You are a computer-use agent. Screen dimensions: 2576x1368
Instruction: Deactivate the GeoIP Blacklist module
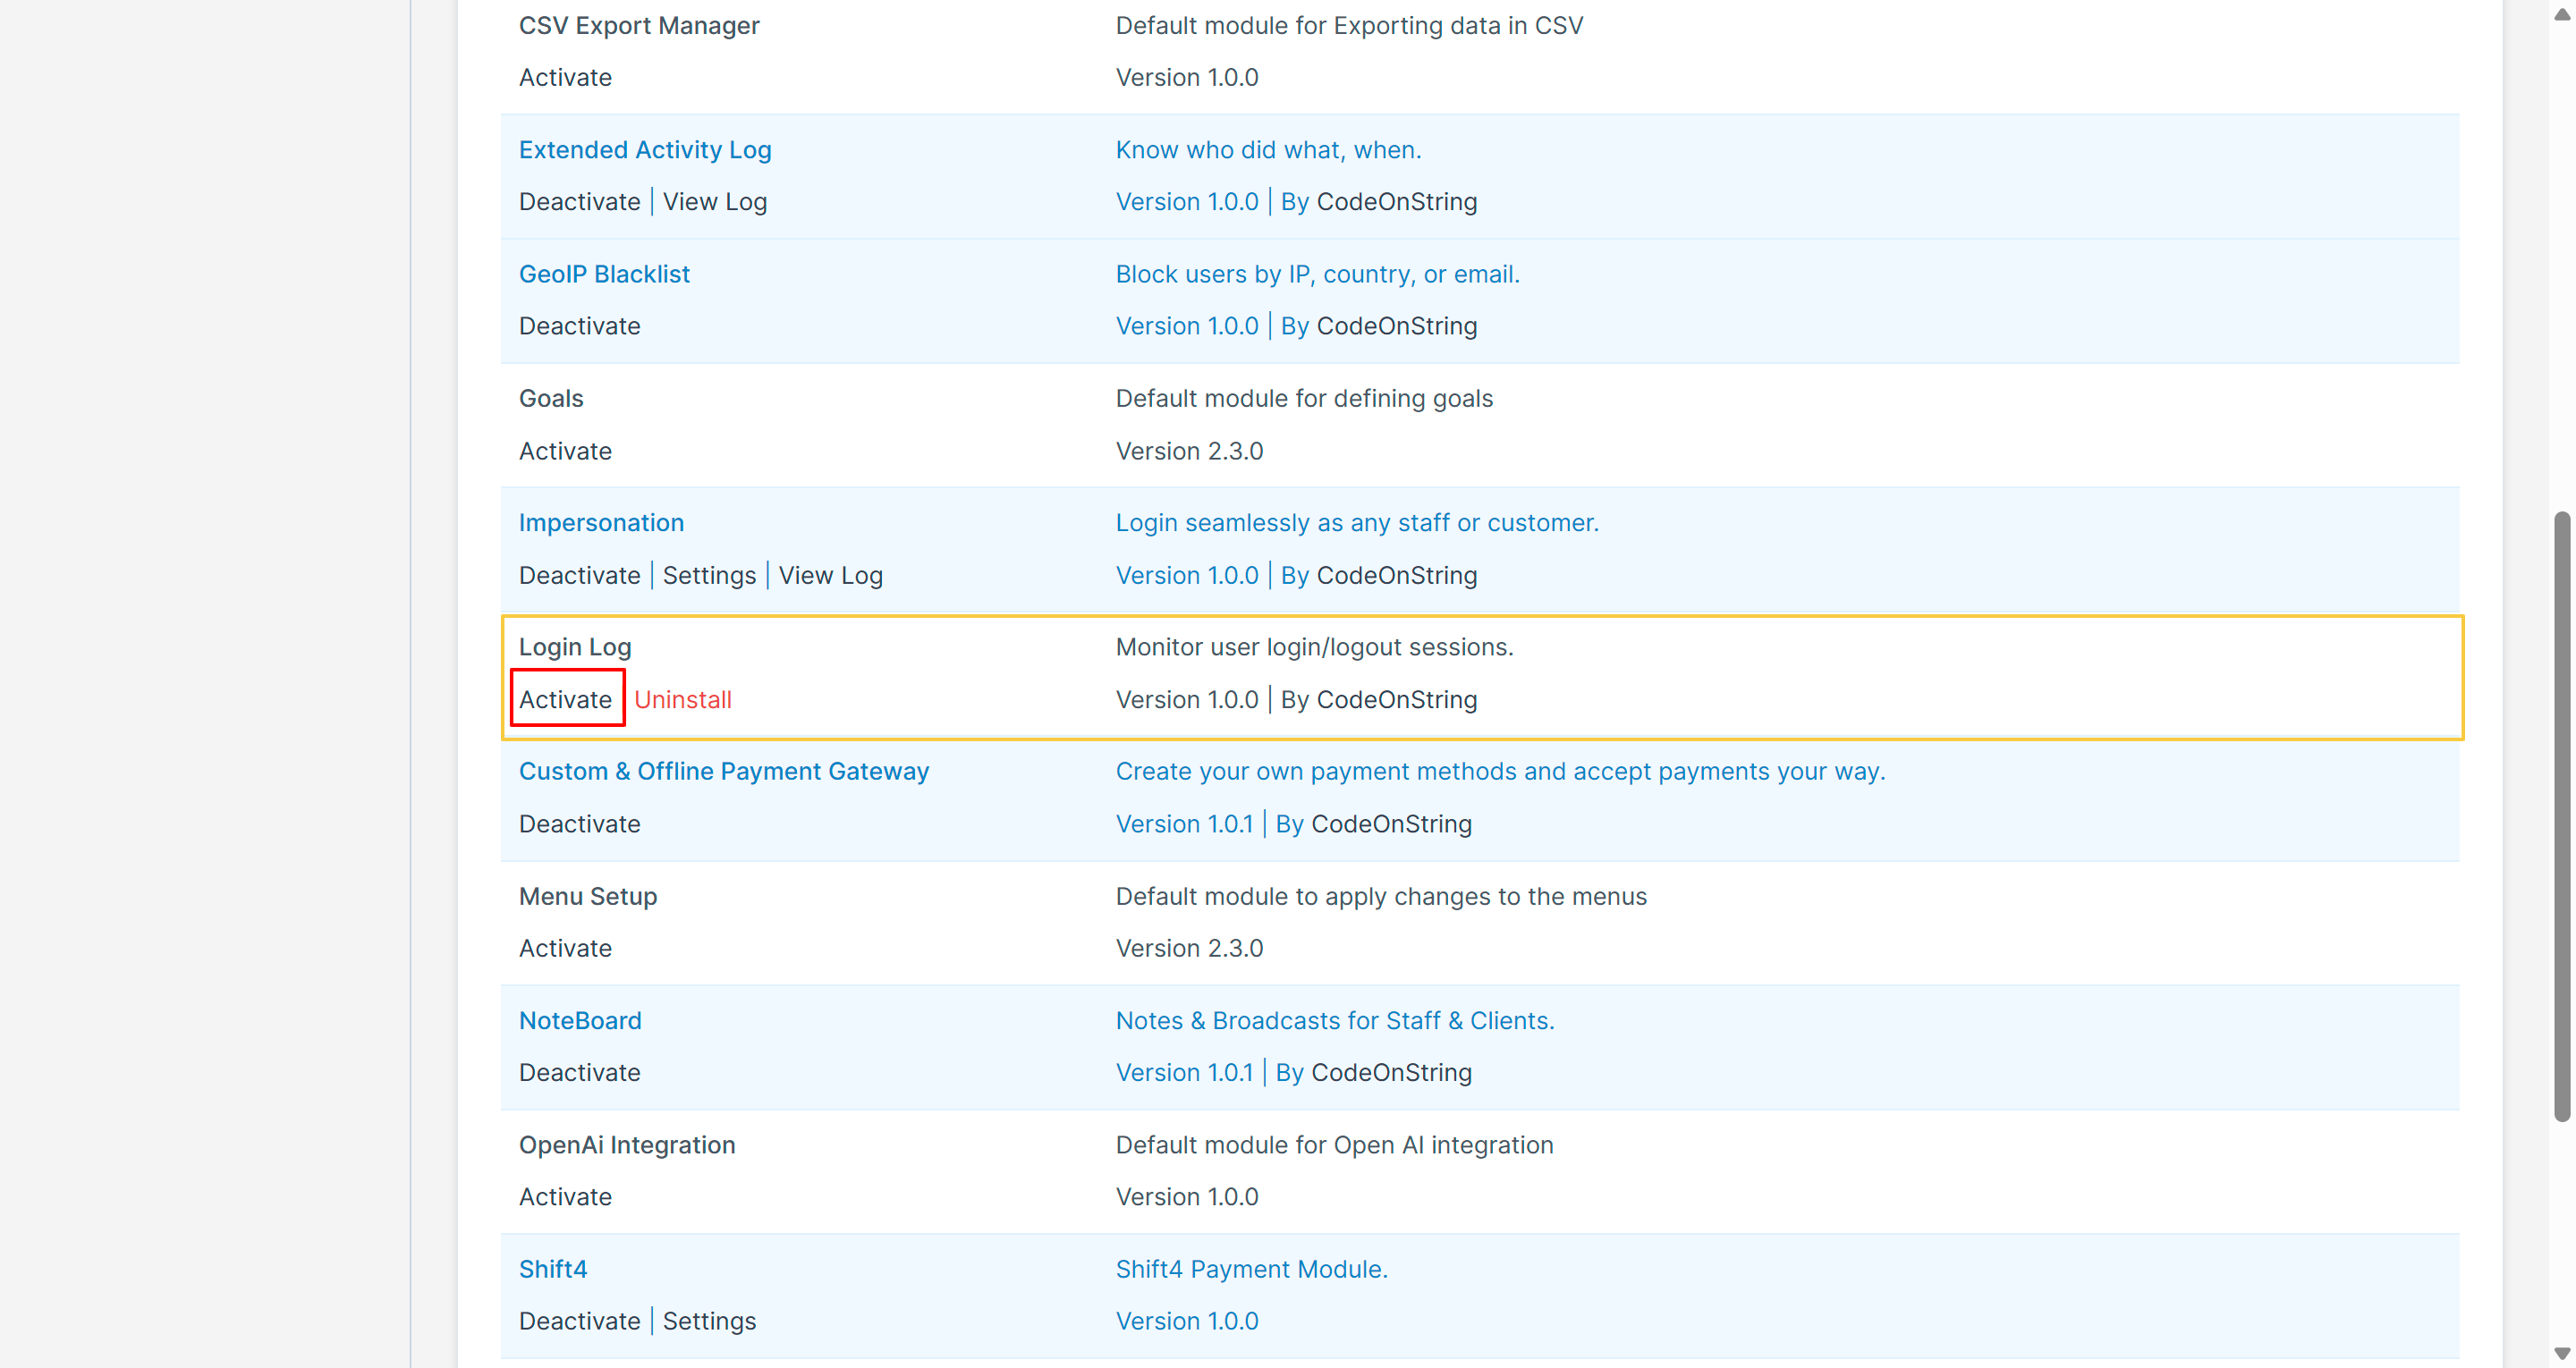click(579, 326)
